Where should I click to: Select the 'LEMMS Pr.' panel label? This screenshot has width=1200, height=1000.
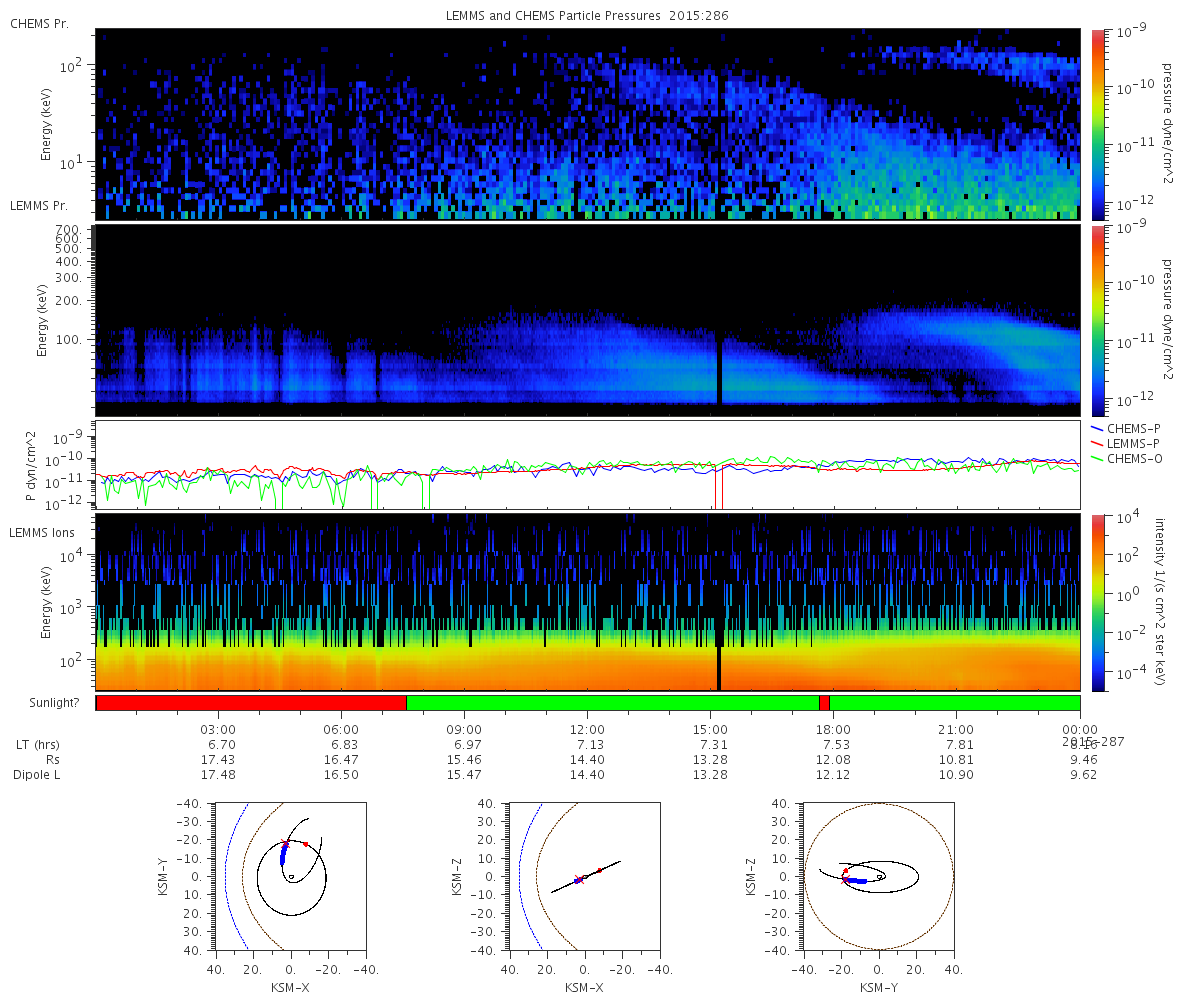coord(39,205)
